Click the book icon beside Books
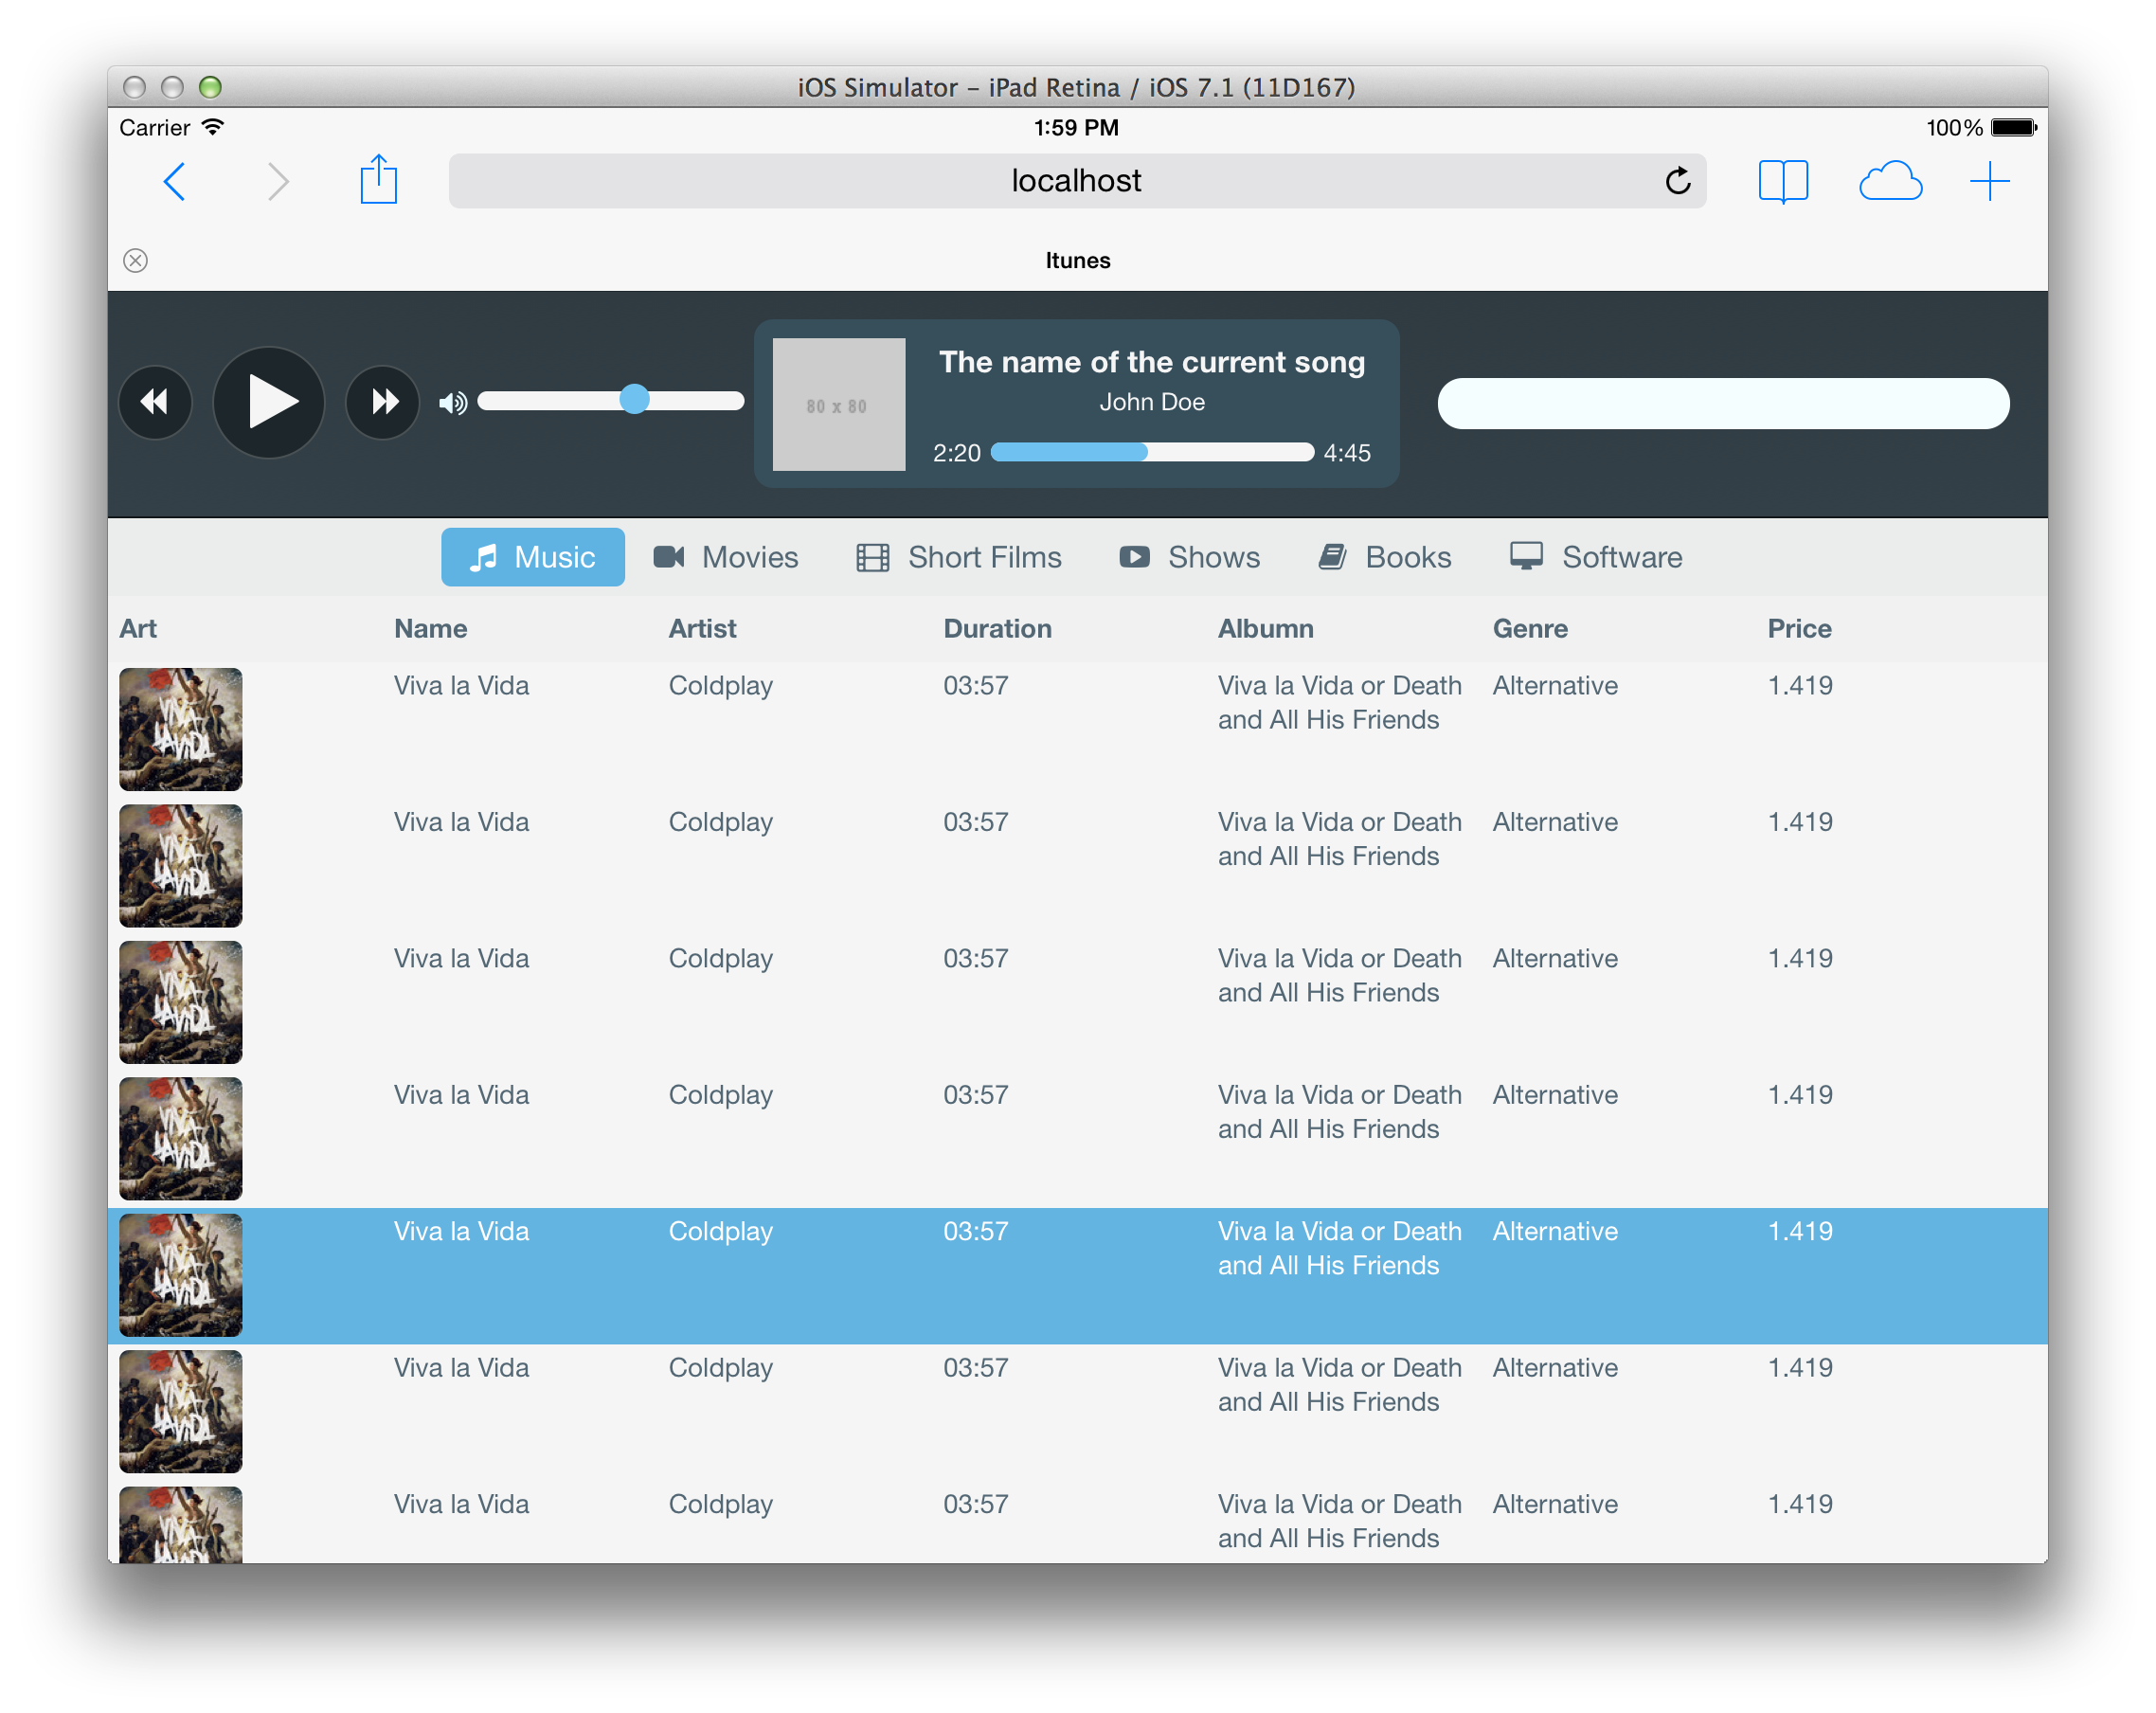The width and height of the screenshot is (2156, 1713). pos(1332,556)
